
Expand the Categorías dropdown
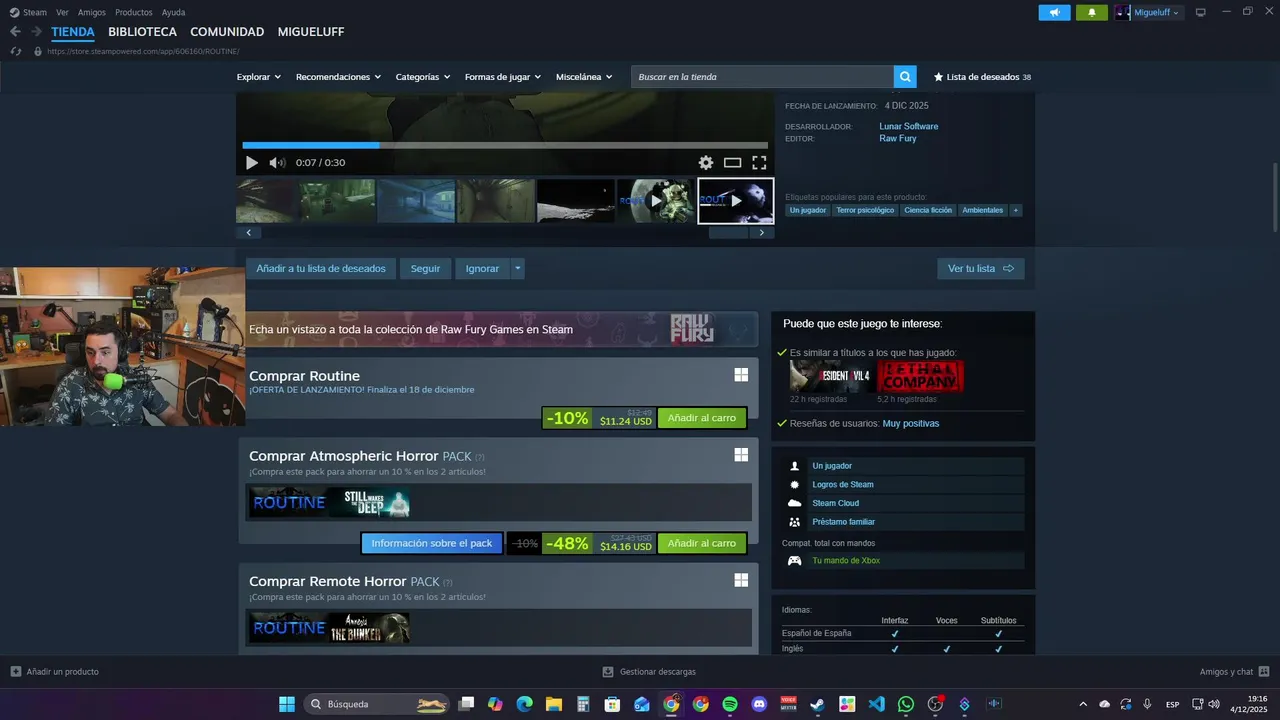[x=422, y=77]
